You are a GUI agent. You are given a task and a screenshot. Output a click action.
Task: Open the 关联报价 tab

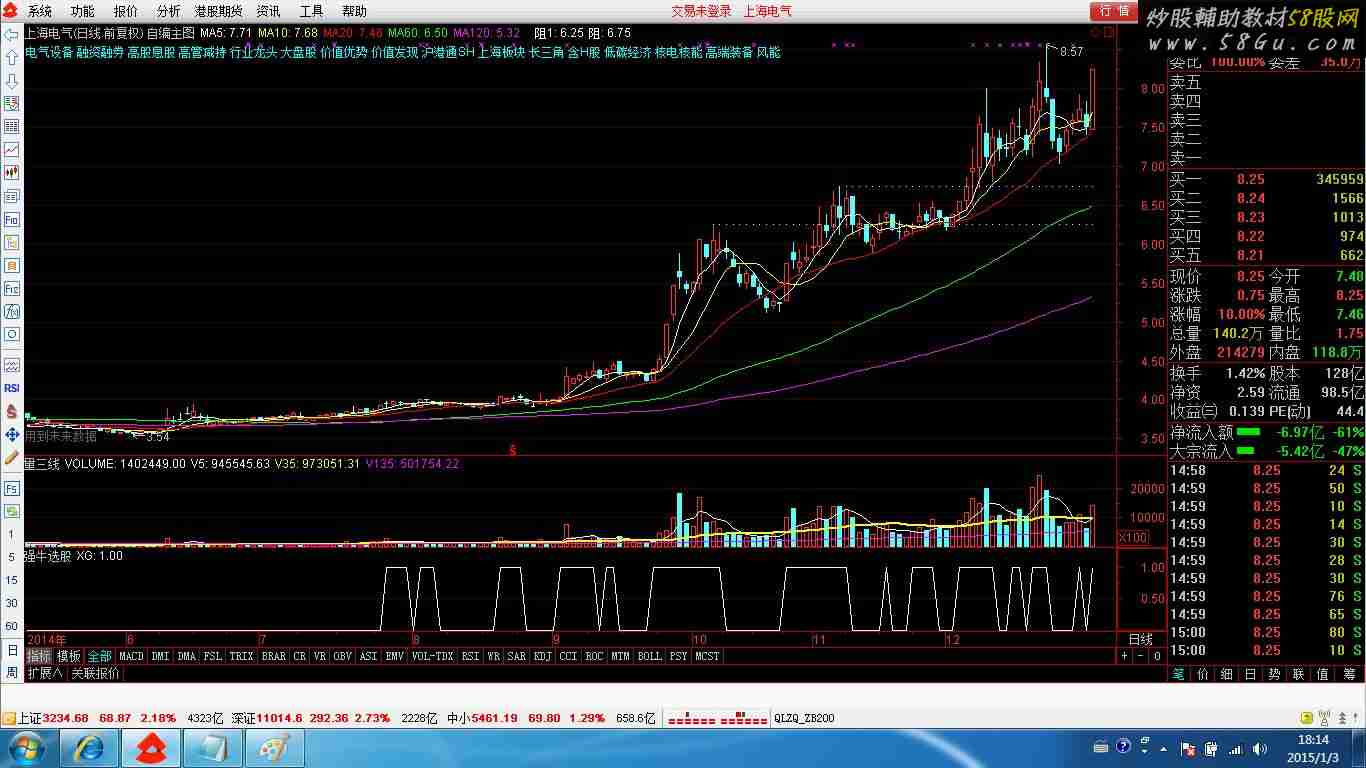[x=95, y=673]
